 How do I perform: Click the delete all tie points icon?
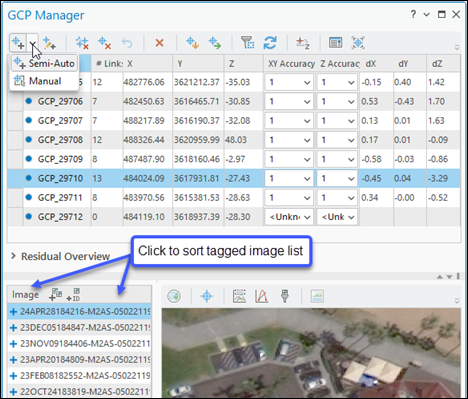point(82,43)
